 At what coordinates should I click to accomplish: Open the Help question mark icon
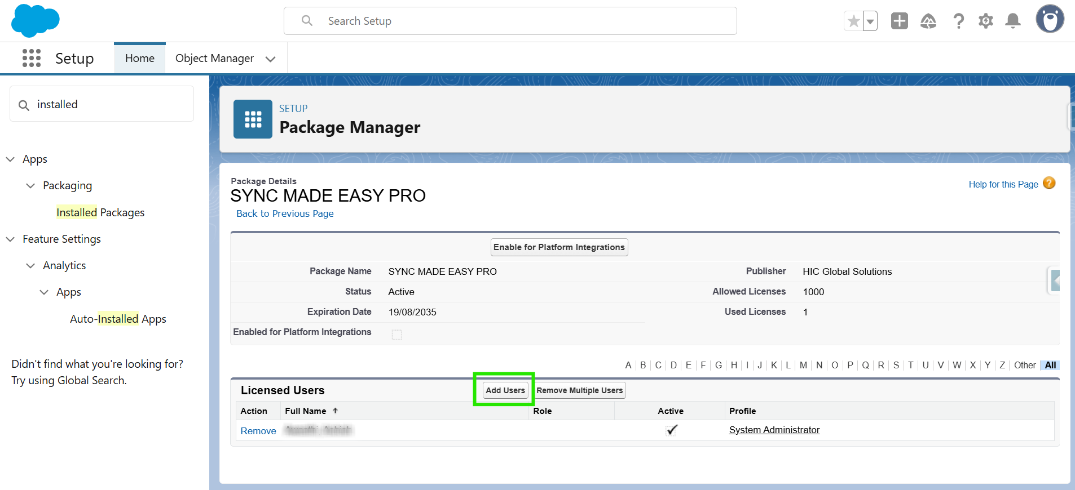(958, 21)
